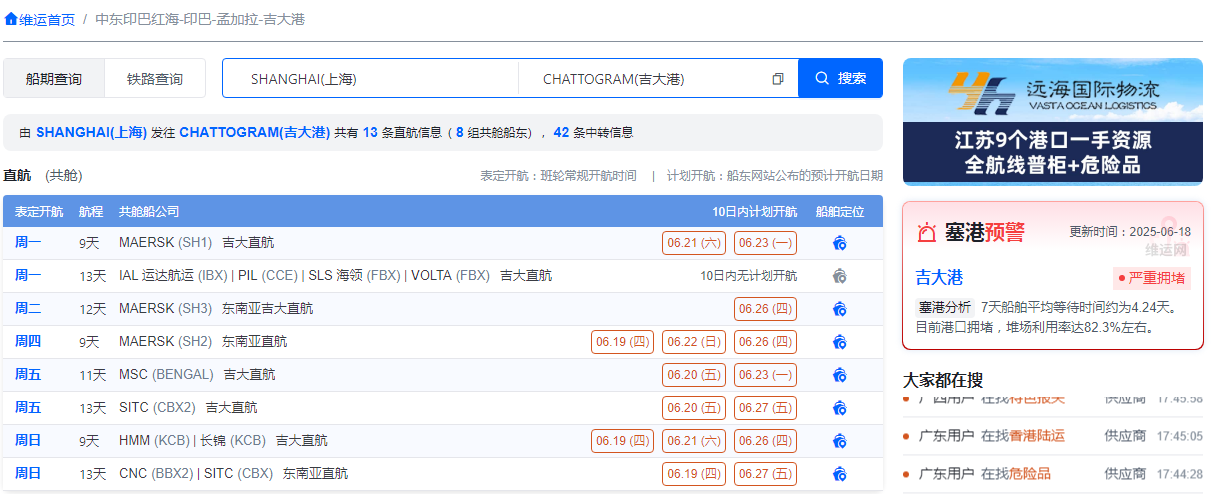
Task: Click HMM (KCB) carrier entry
Action: (x=154, y=440)
